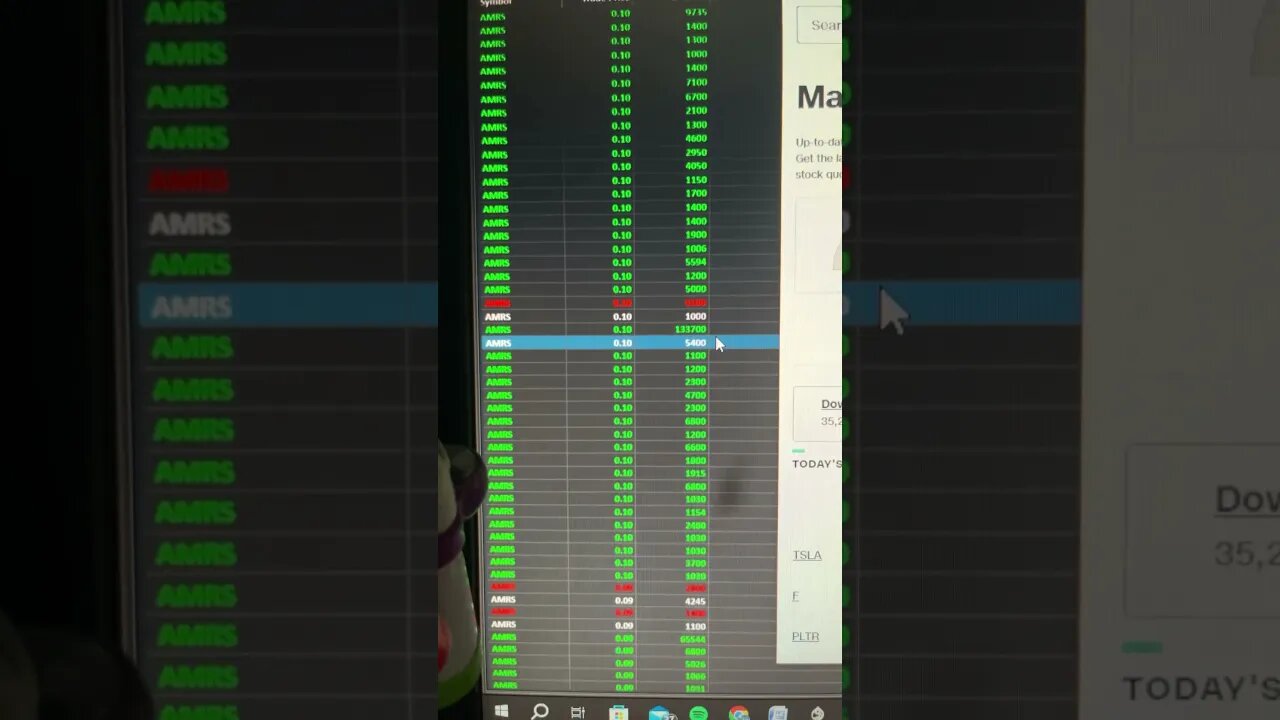Screen dimensions: 1280x720
Task: Select the trade row with size 5026
Action: coord(632,663)
